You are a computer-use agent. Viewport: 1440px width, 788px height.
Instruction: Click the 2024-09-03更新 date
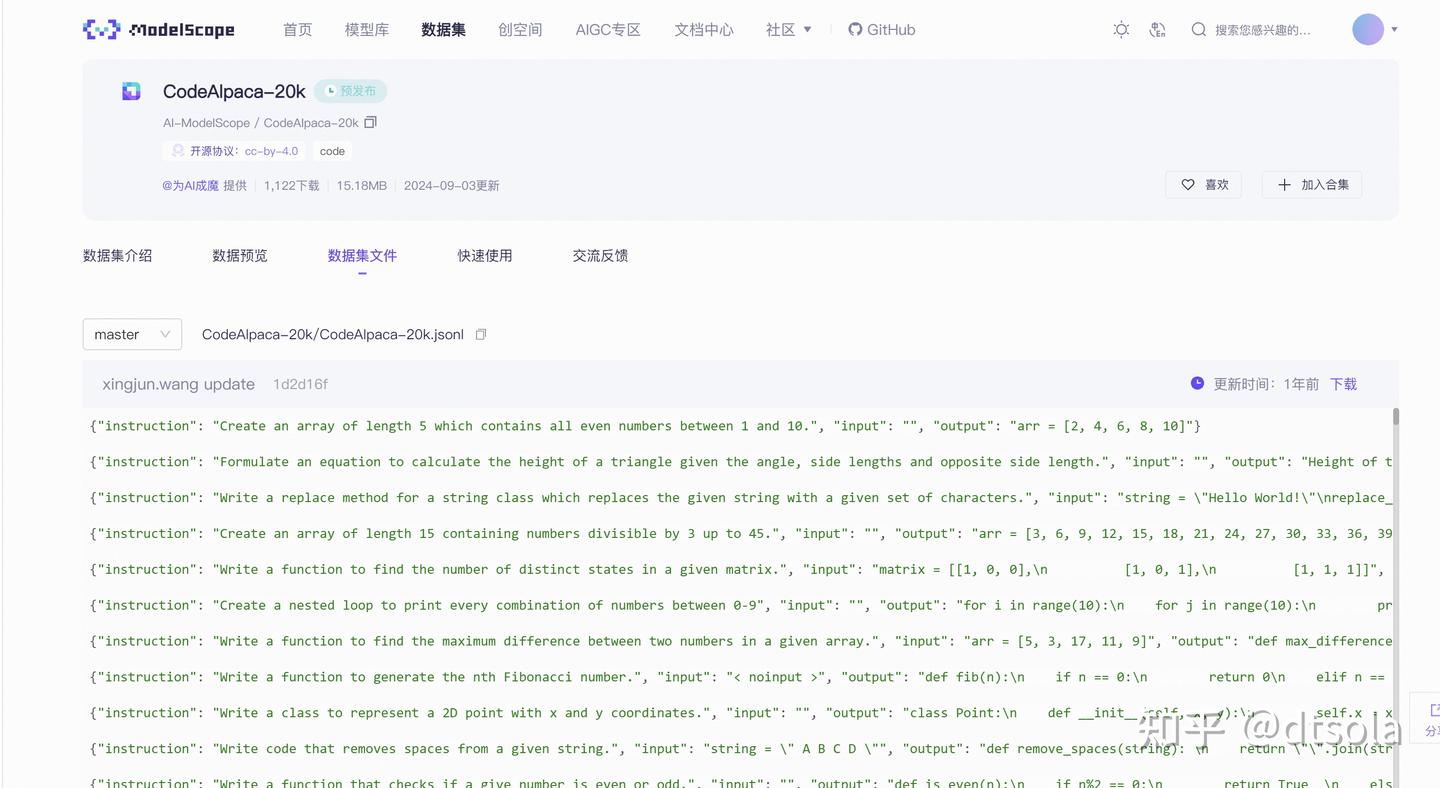coord(452,185)
